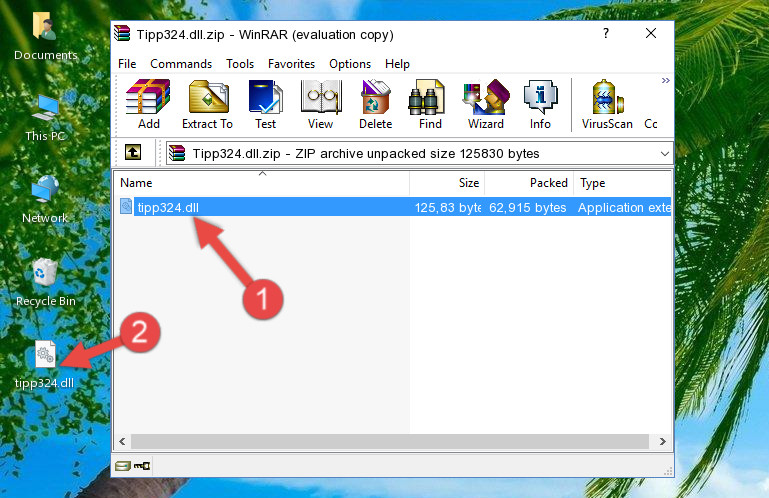Close the WinRAR window
Screen dimensions: 769x498
coord(651,33)
